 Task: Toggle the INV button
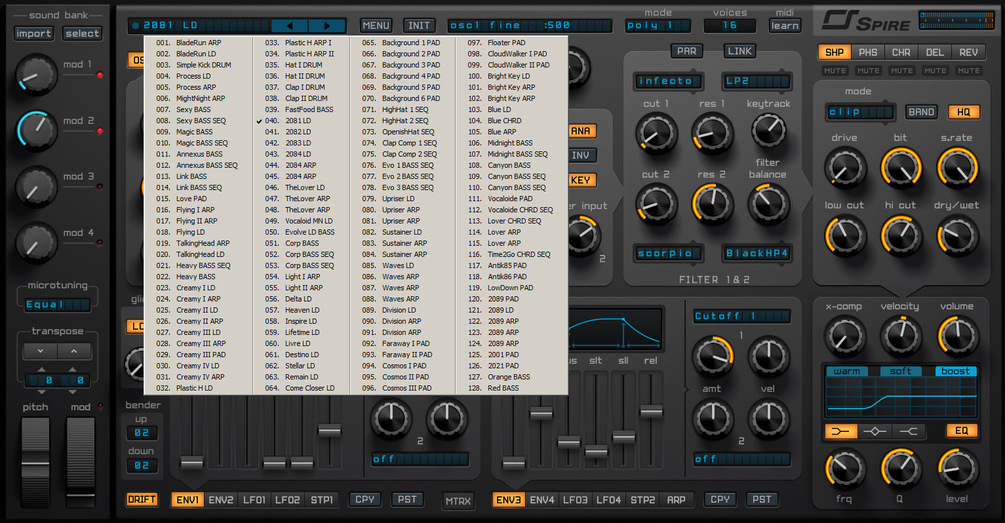pos(581,155)
